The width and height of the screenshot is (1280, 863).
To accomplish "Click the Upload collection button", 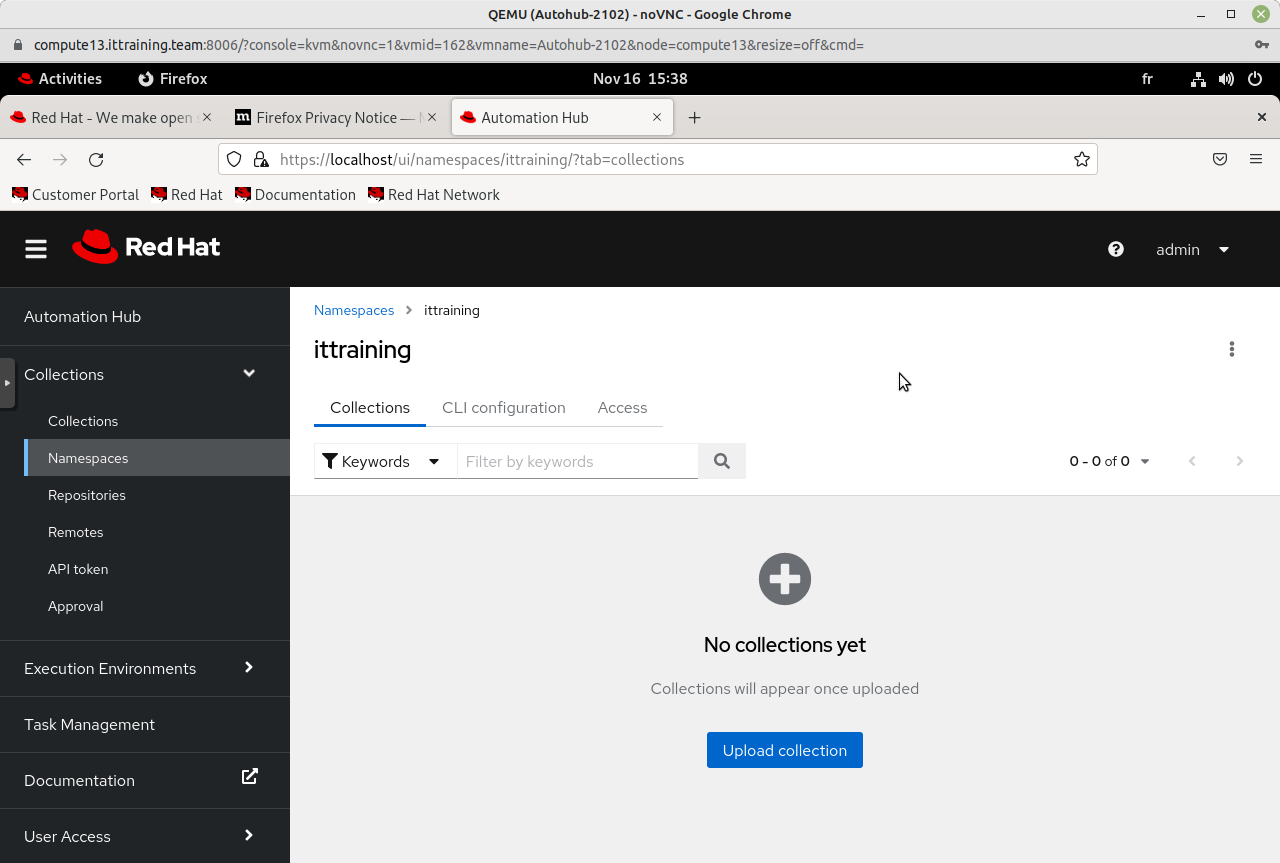I will tap(785, 750).
